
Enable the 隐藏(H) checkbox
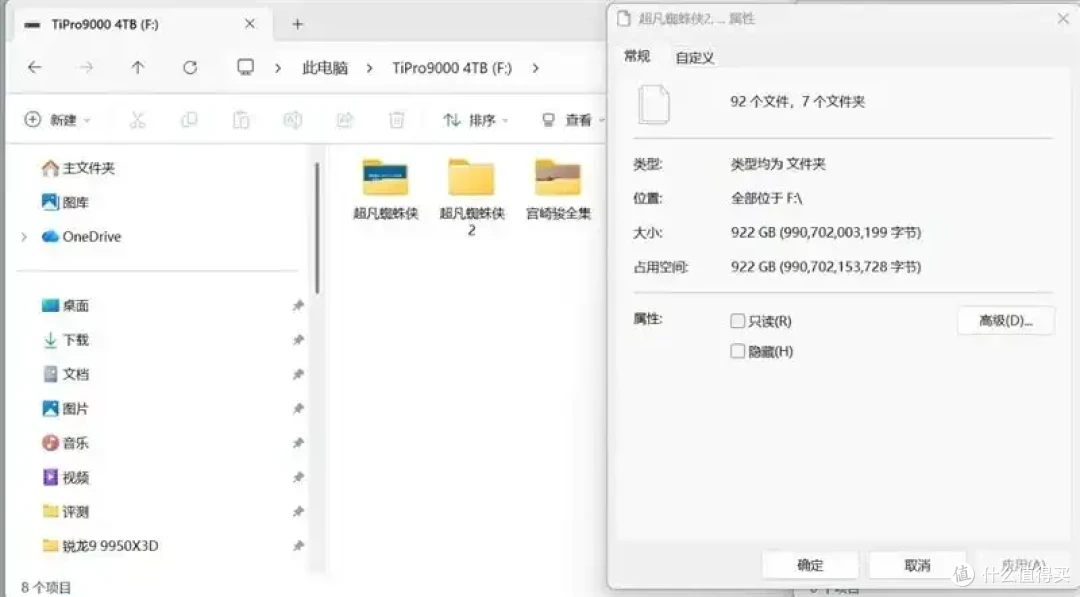point(738,351)
